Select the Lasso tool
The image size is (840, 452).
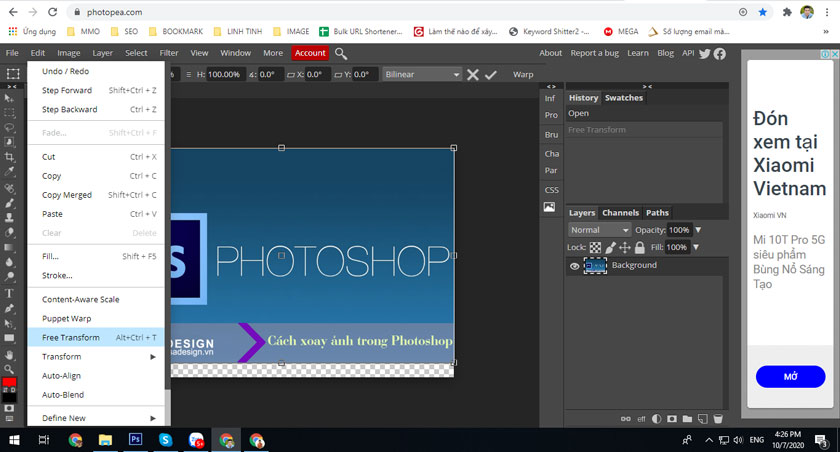point(9,127)
